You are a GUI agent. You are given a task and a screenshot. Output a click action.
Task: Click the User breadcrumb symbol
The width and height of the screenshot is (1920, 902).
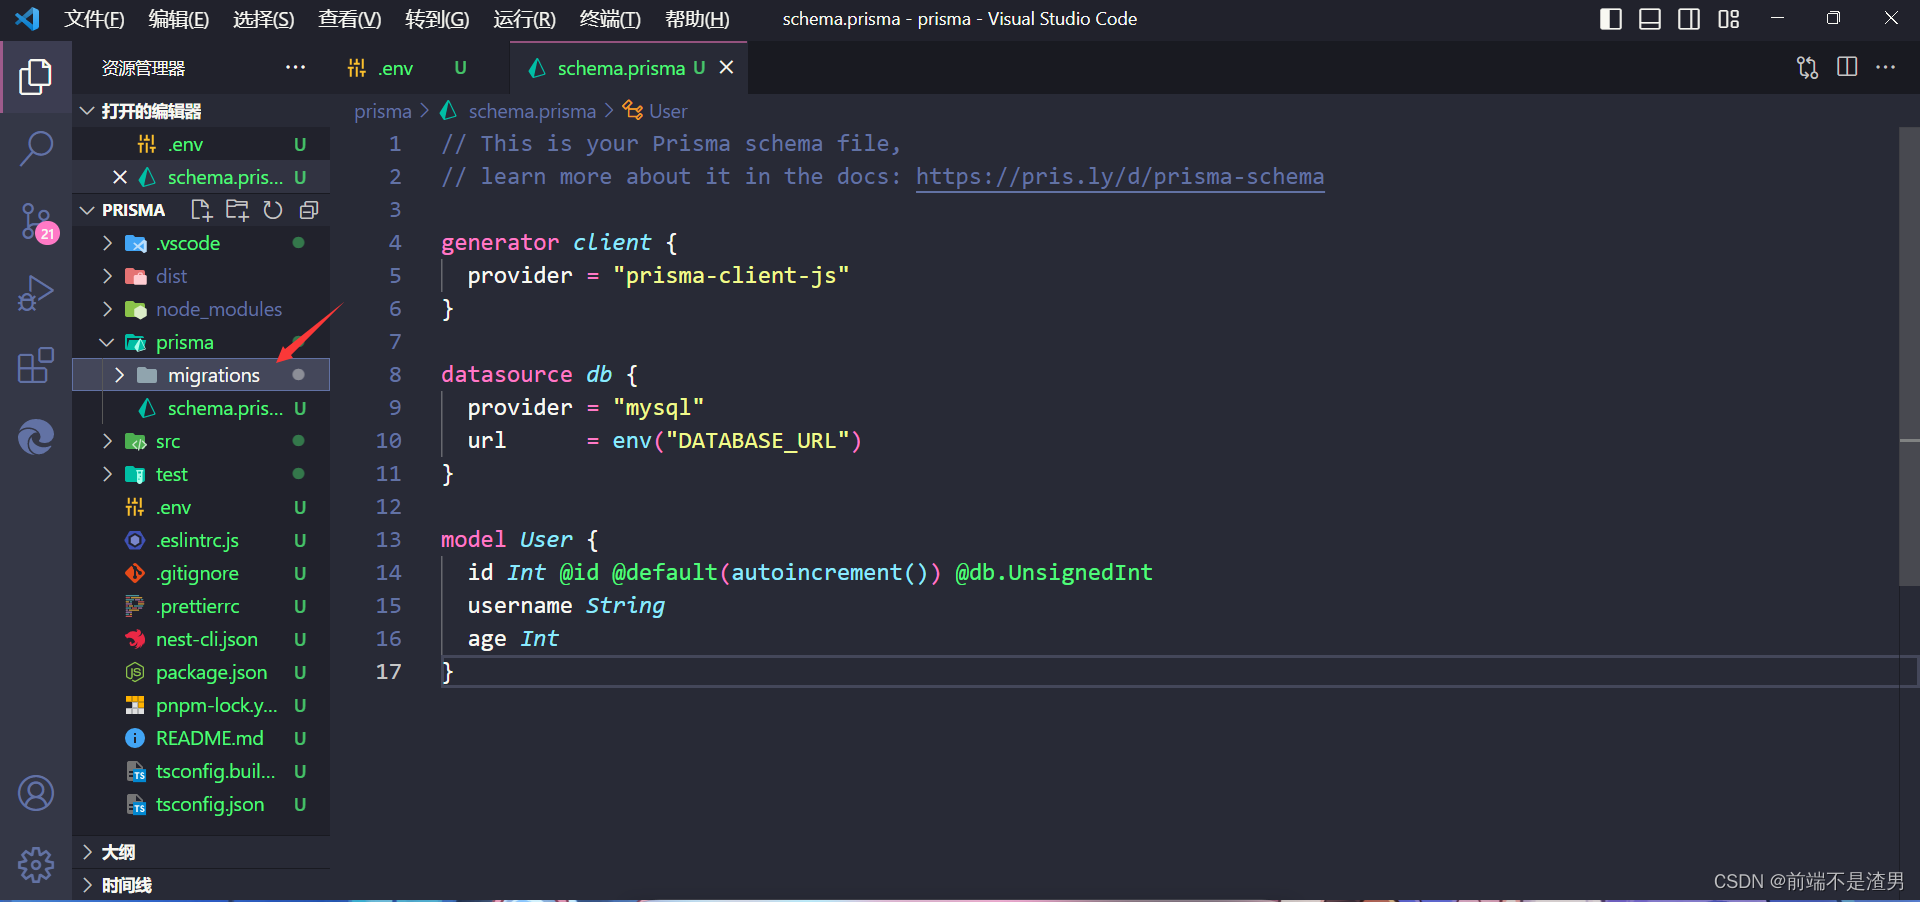click(667, 111)
